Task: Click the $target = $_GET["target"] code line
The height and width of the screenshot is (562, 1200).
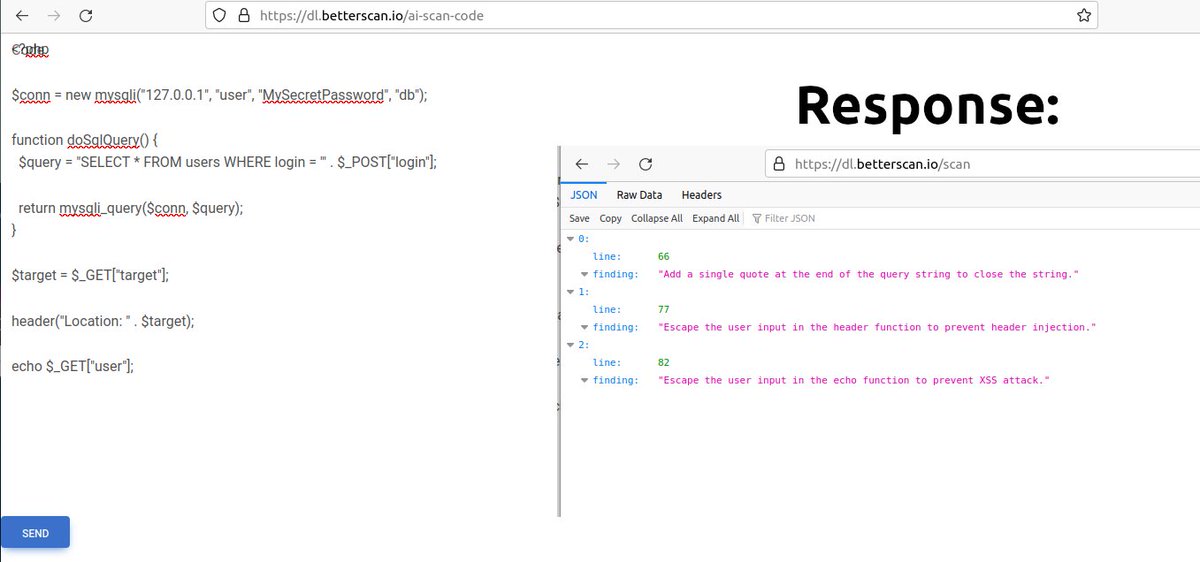Action: [90, 274]
